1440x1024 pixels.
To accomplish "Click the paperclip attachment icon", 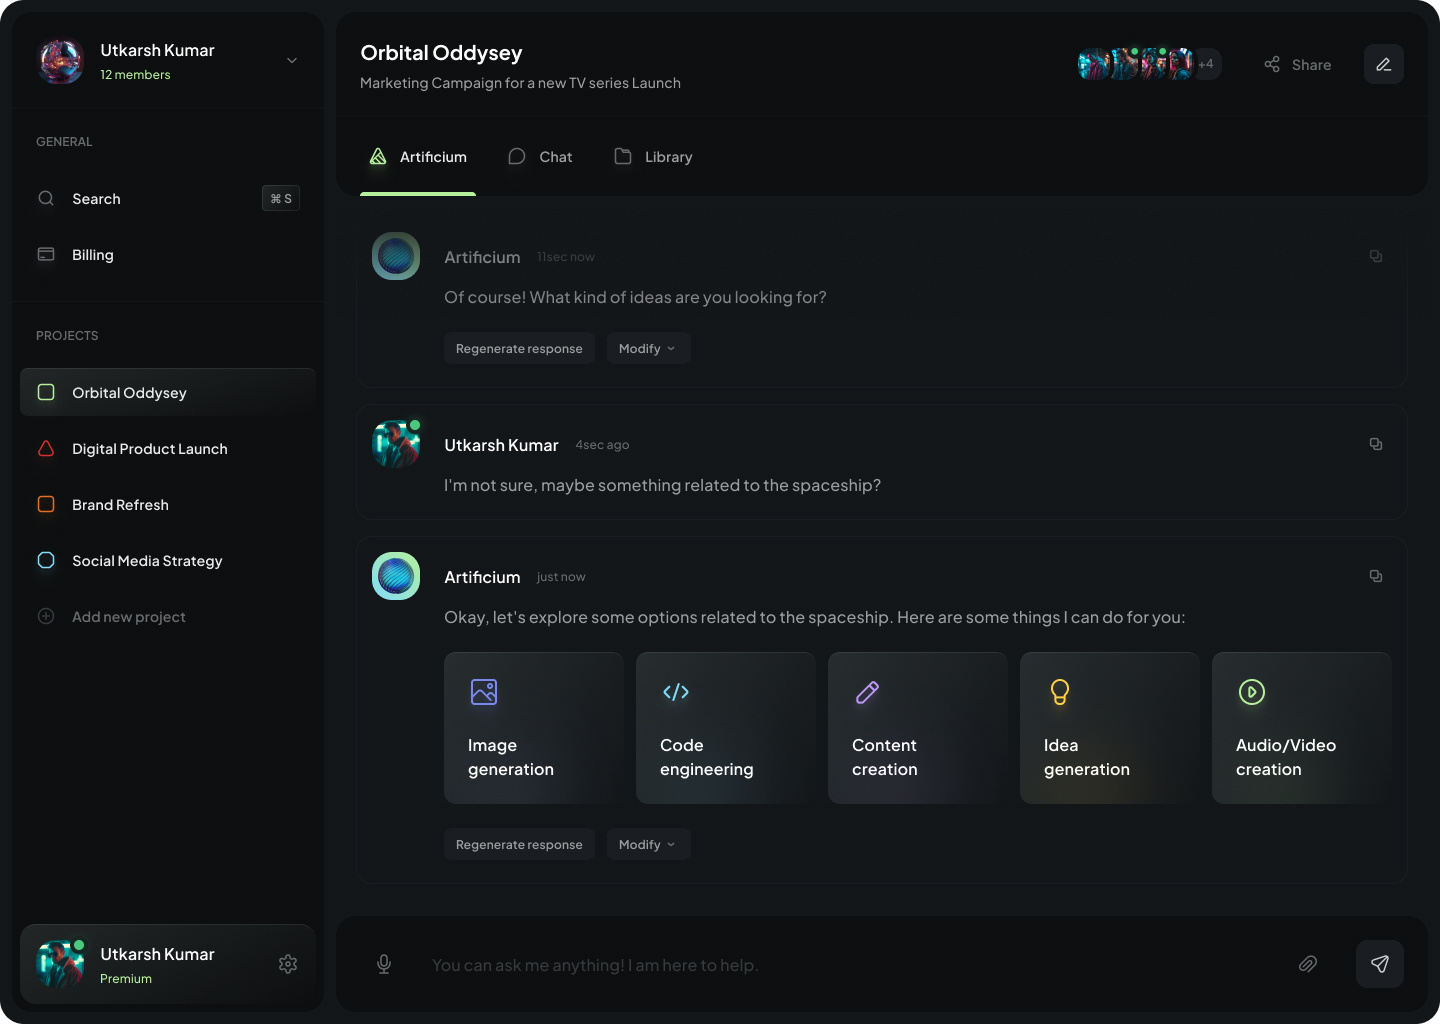I will pyautogui.click(x=1307, y=964).
